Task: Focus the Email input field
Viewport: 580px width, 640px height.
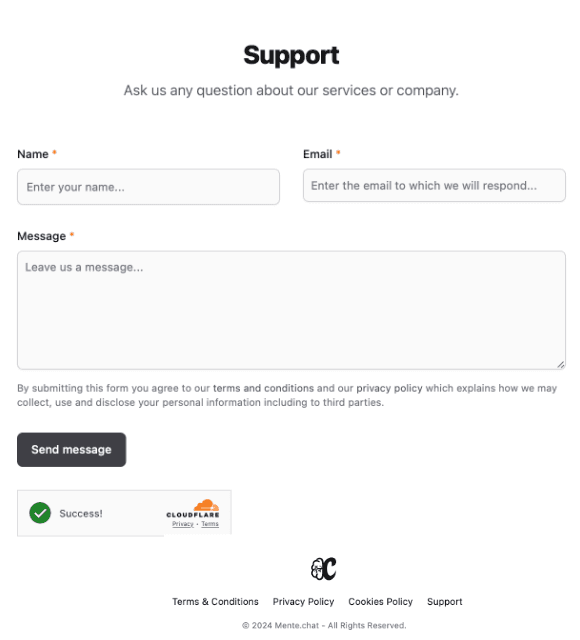Action: pos(434,185)
